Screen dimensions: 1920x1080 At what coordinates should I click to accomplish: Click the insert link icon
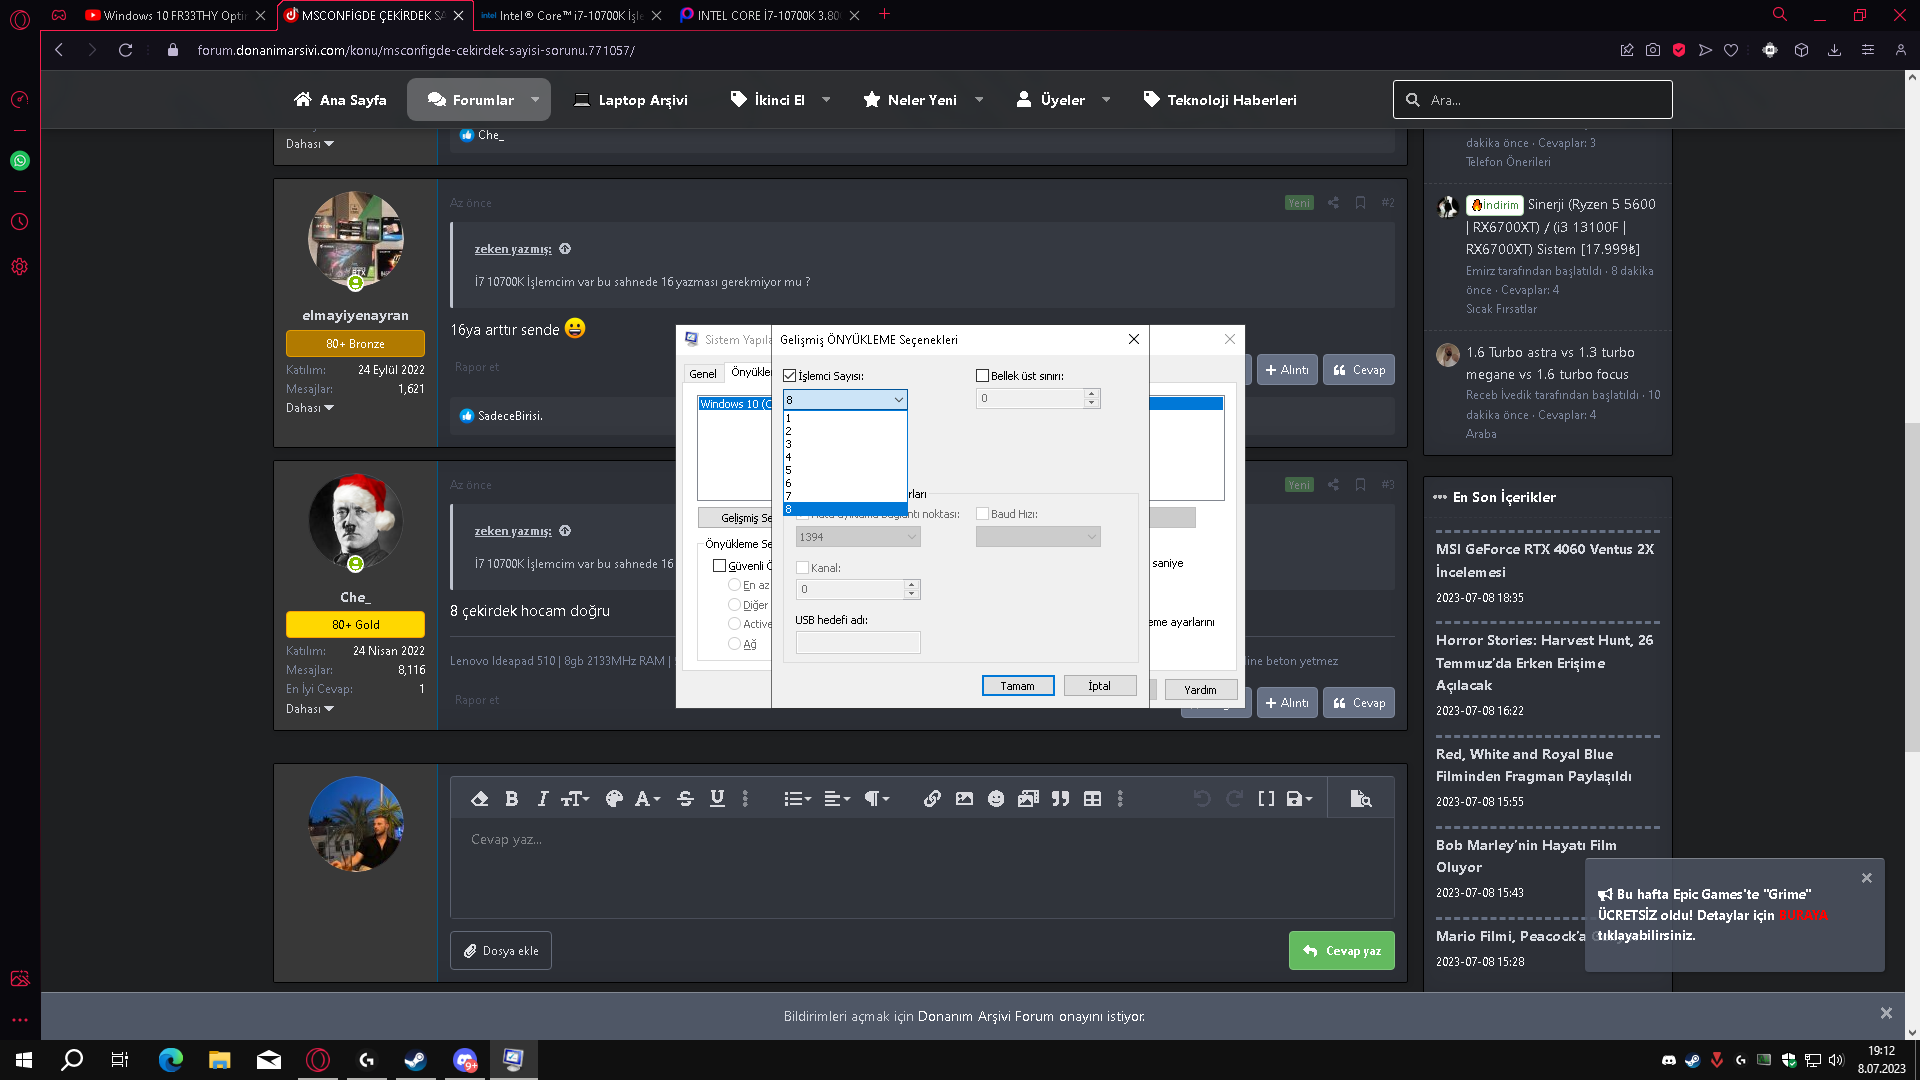pos(932,799)
